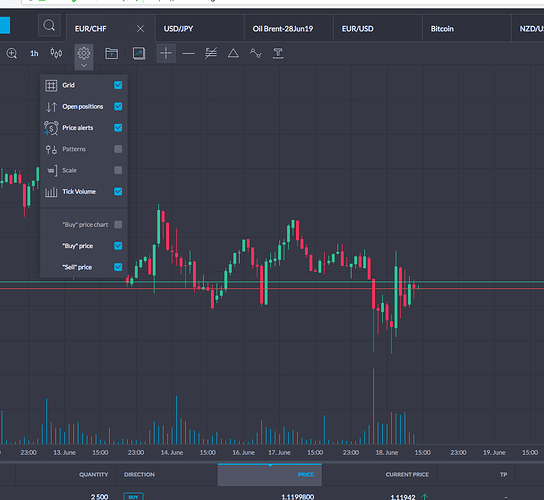Disable the Tick Volume checkbox
Screen dimensions: 544x500
click(118, 192)
